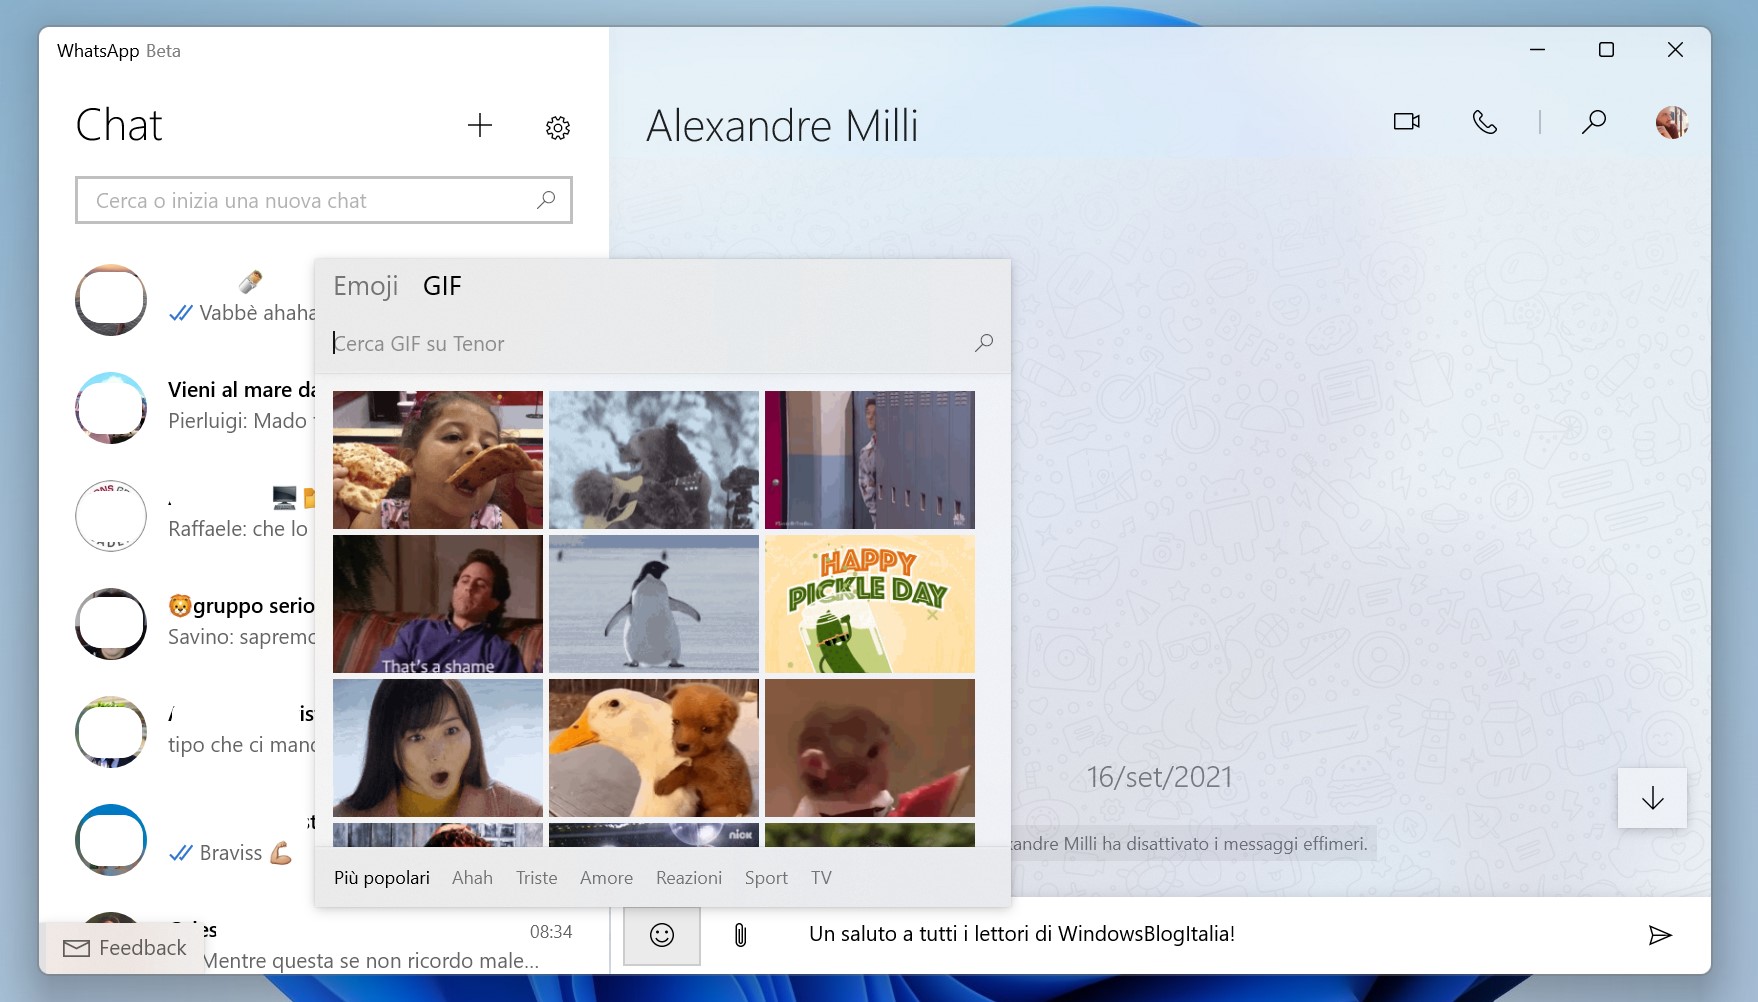Open the Feedback button

(x=125, y=948)
